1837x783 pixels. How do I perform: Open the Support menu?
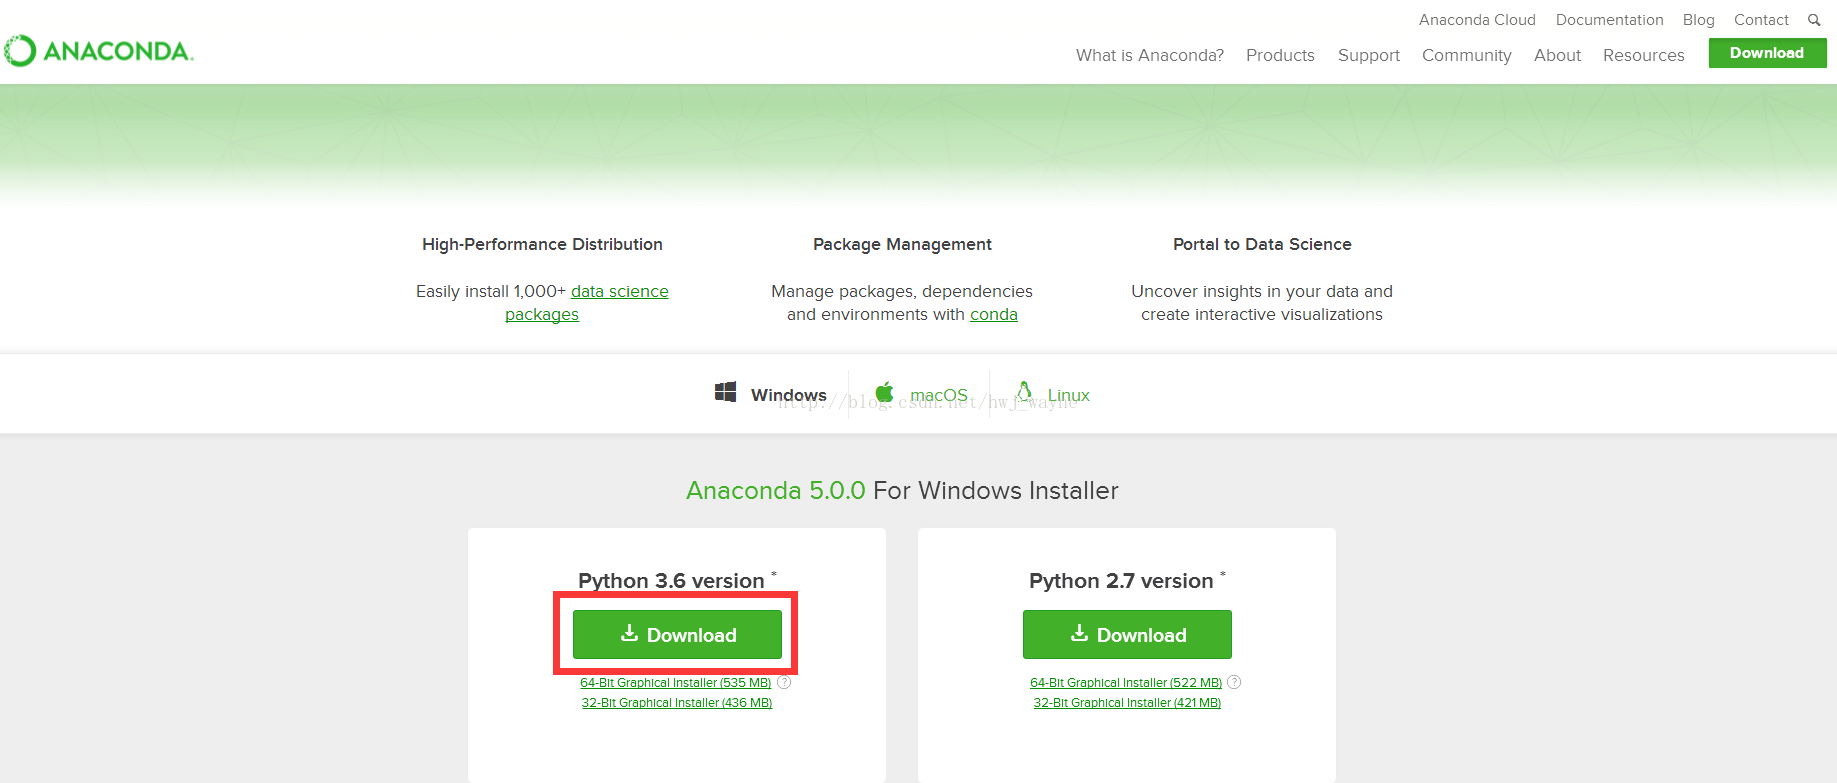tap(1369, 55)
